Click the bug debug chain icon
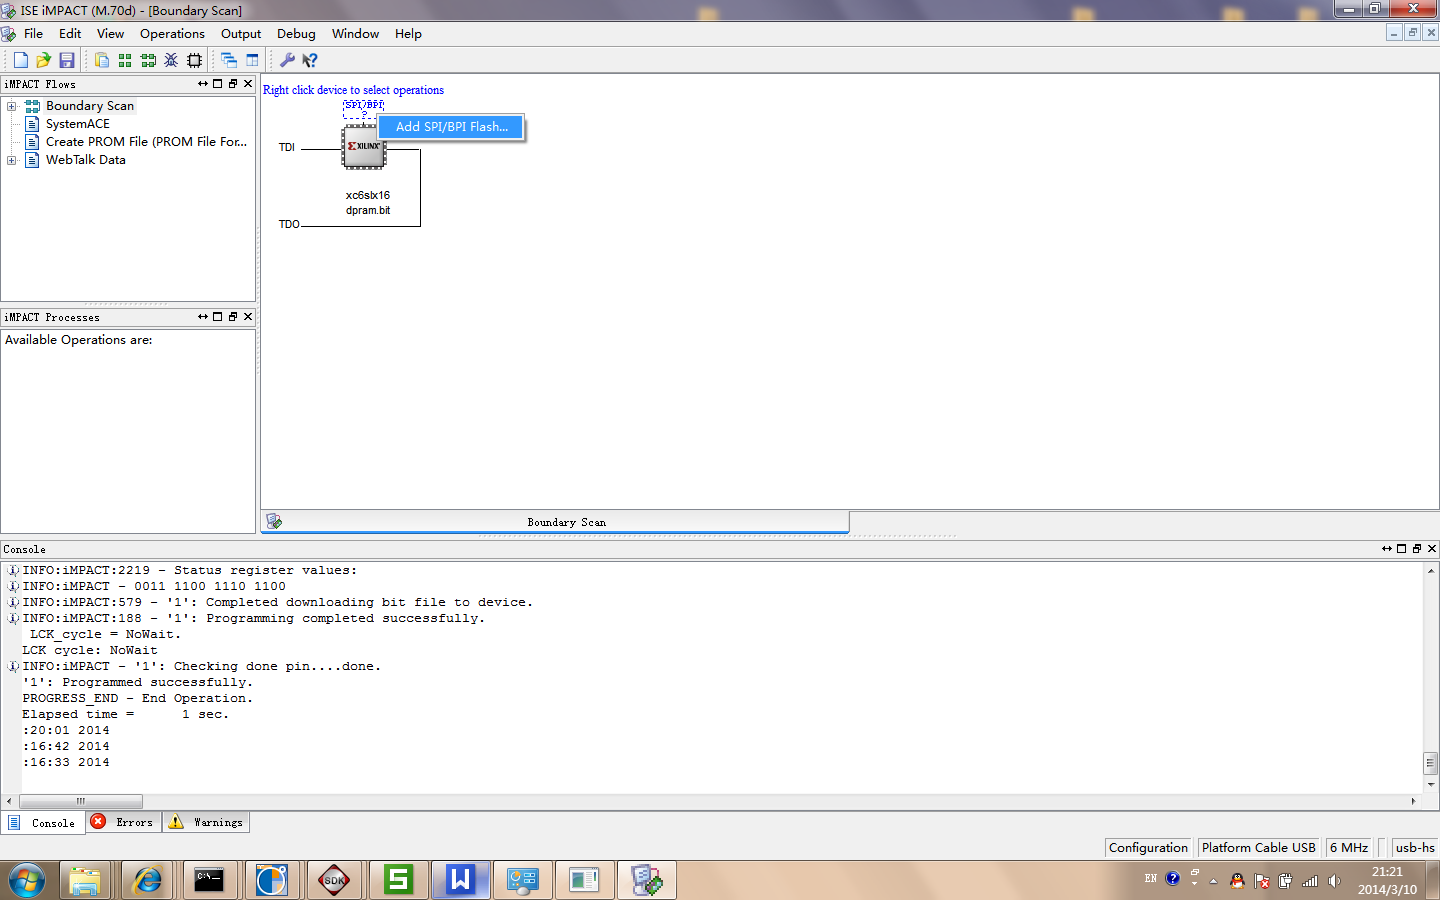The image size is (1440, 900). (171, 60)
